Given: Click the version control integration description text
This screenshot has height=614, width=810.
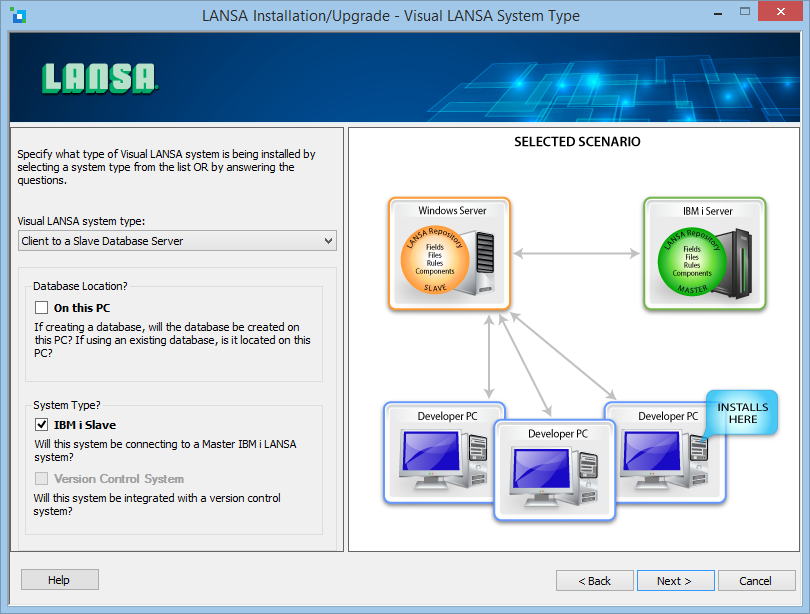Looking at the screenshot, I should coord(157,505).
